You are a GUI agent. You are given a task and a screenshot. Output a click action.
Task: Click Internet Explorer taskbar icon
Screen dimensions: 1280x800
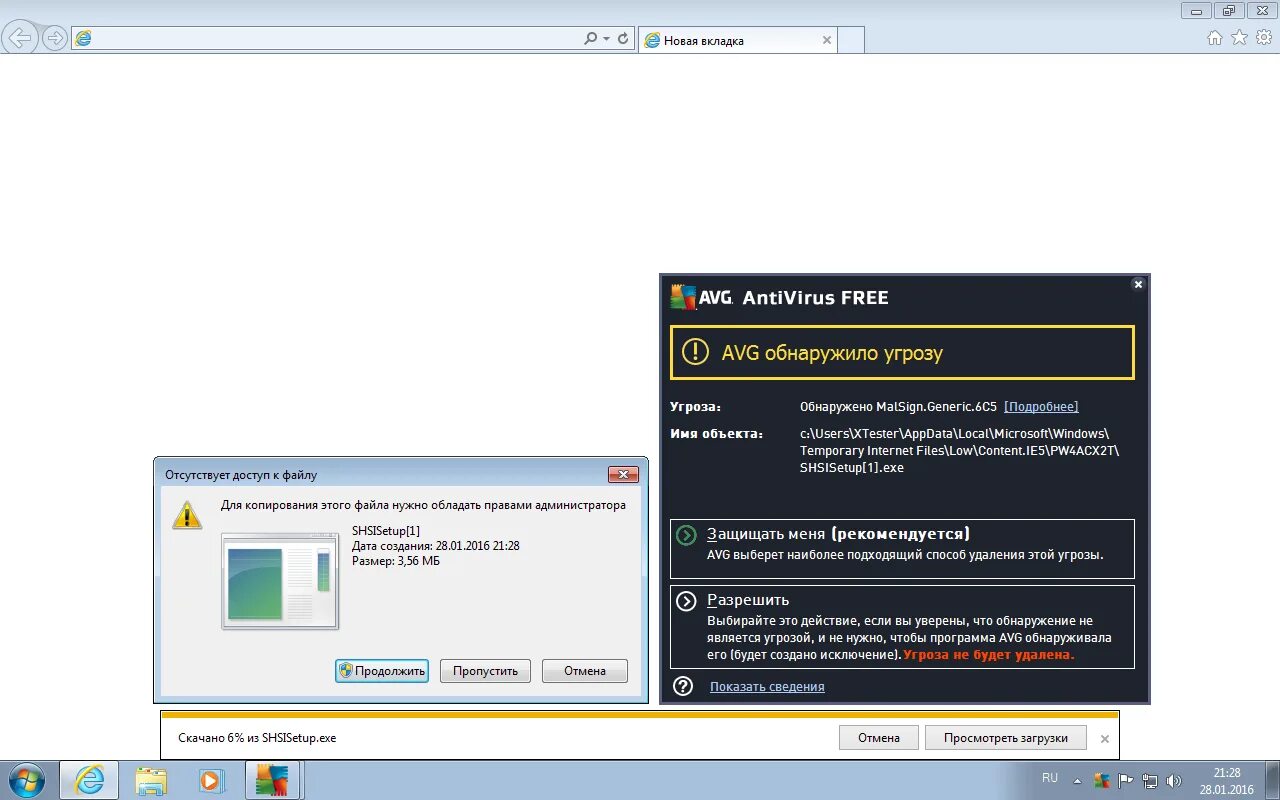click(x=89, y=780)
